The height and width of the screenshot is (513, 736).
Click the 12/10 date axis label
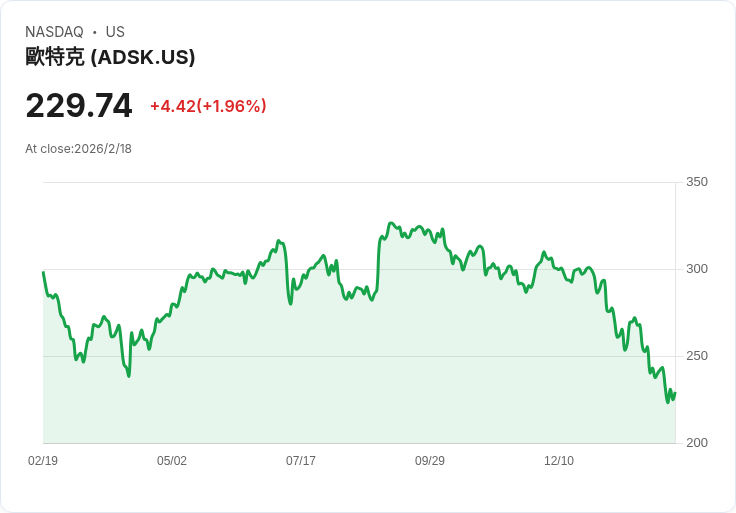pyautogui.click(x=559, y=460)
